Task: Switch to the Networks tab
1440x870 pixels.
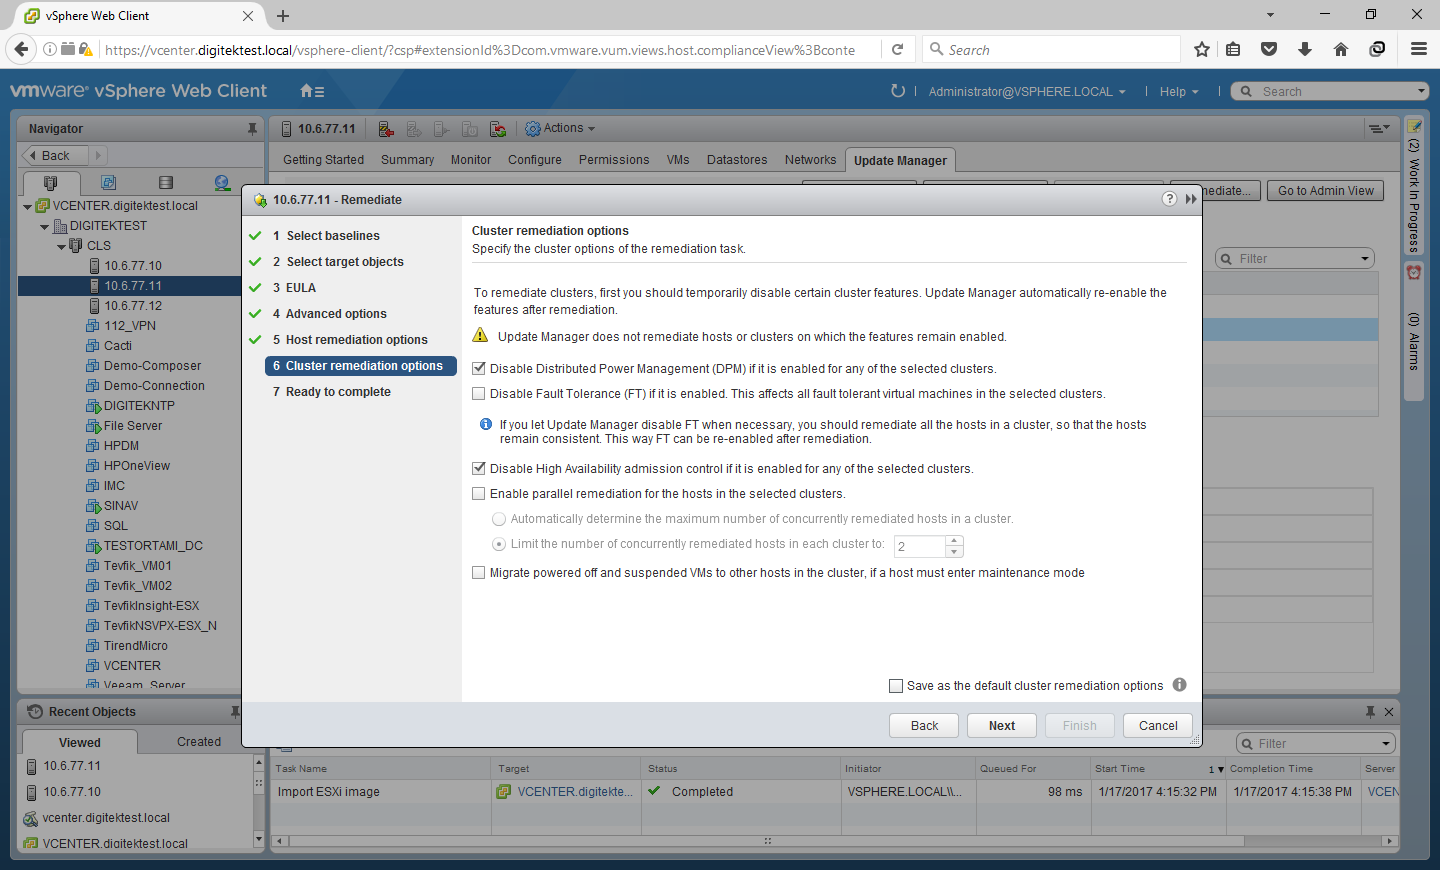Action: point(810,160)
